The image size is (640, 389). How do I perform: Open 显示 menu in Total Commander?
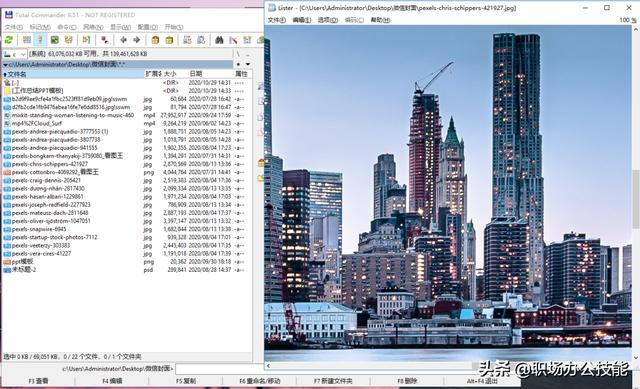coord(120,27)
